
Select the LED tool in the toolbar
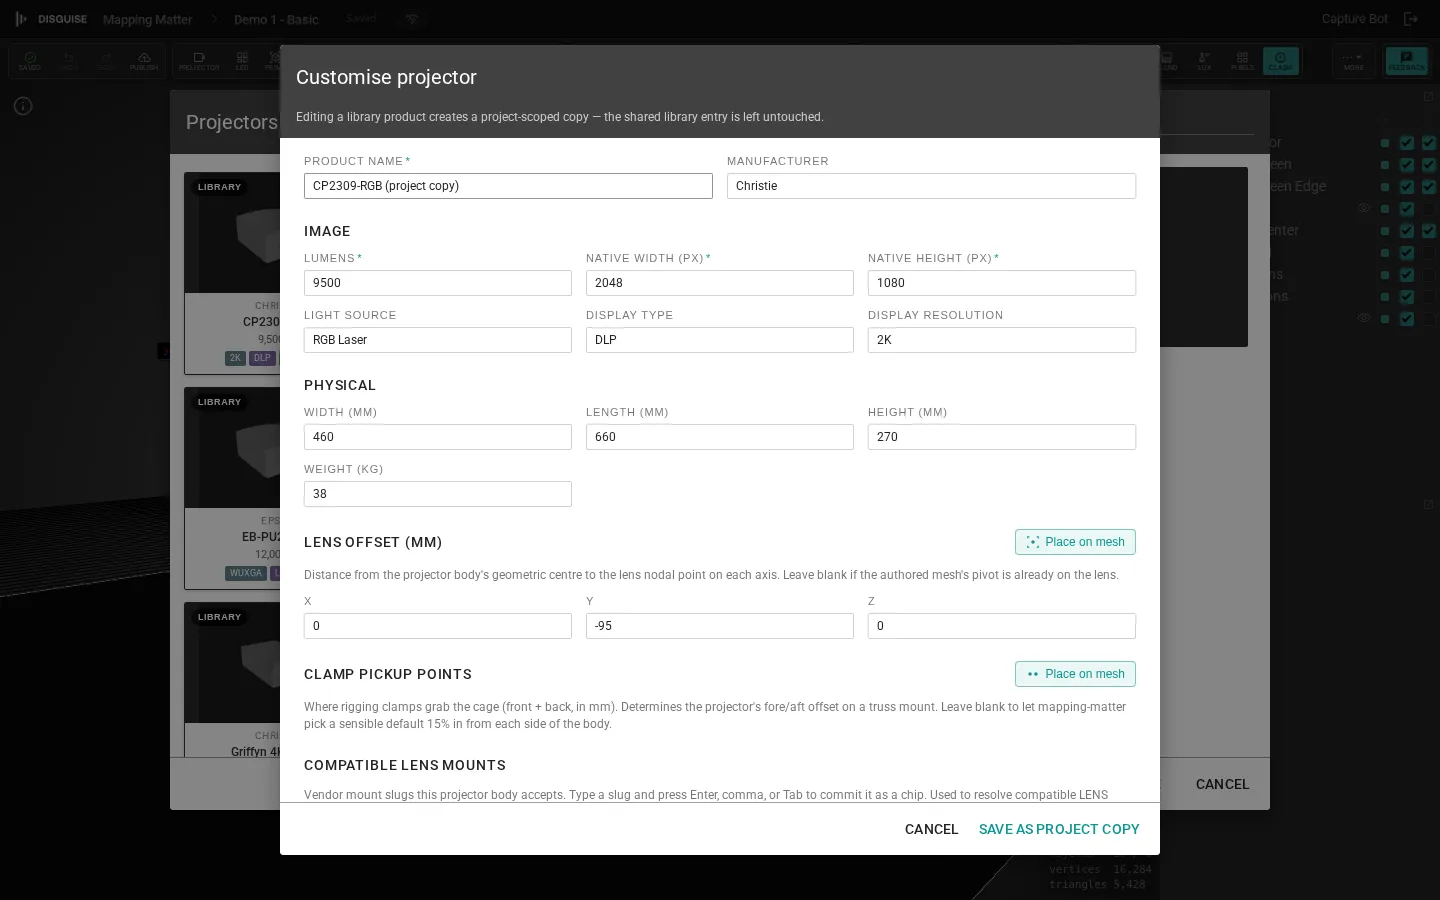click(242, 61)
